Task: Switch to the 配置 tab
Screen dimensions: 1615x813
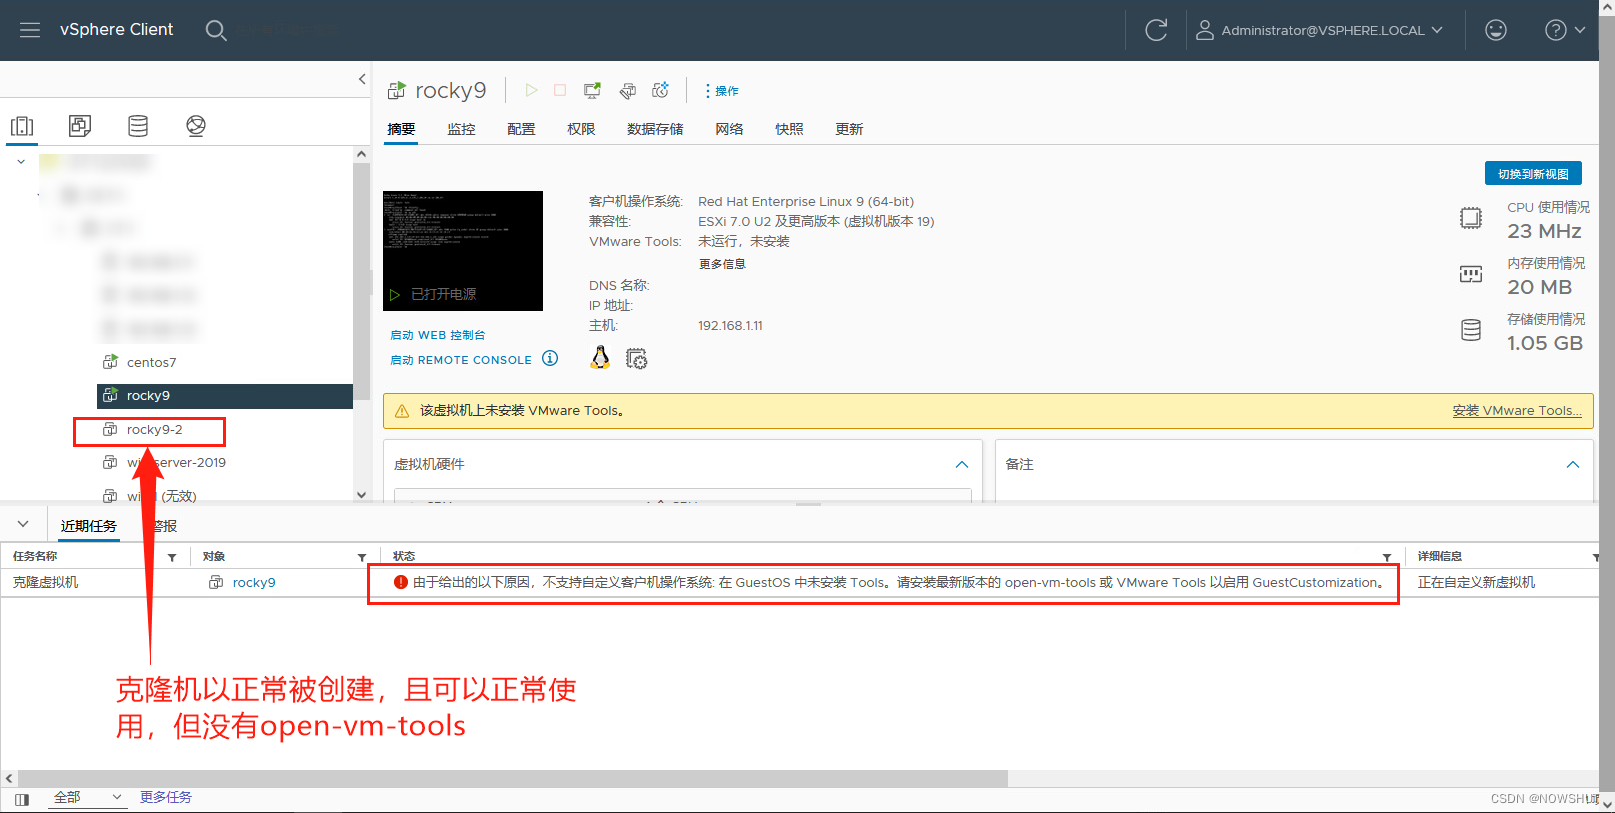Action: click(521, 129)
